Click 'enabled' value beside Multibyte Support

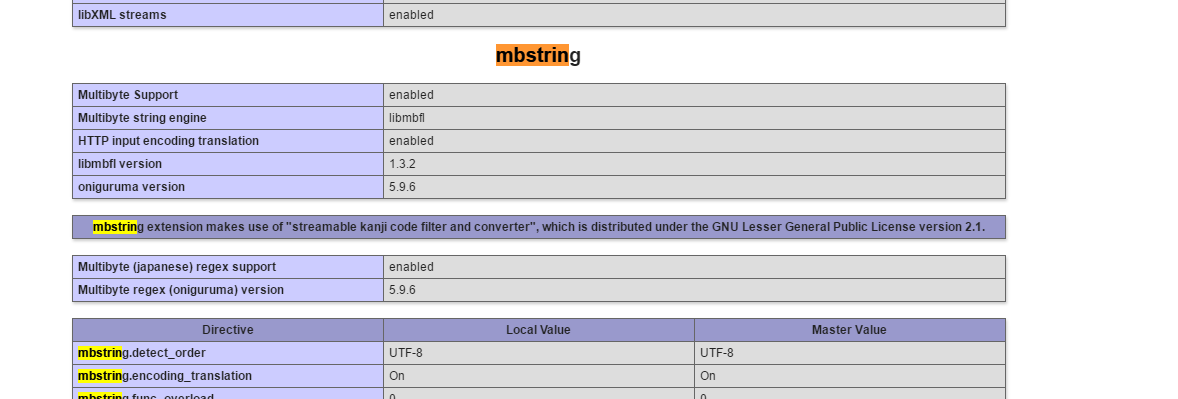(x=411, y=95)
